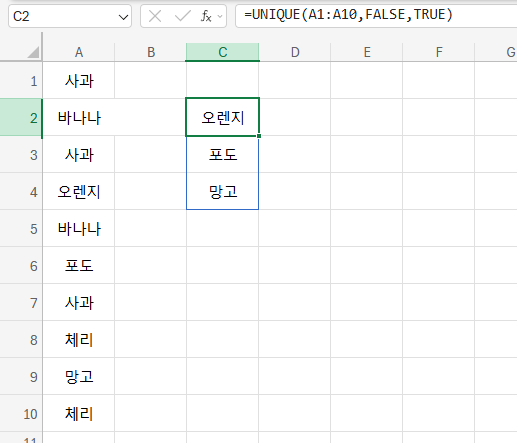Click cell A6 containing 포도

coord(79,265)
